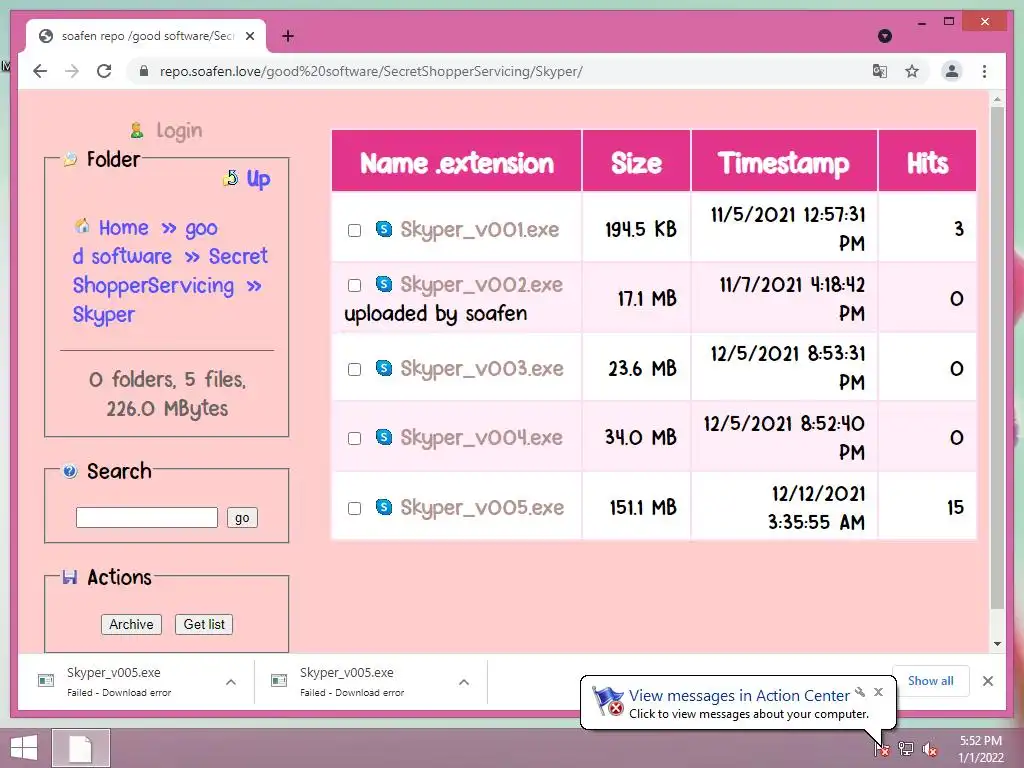The width and height of the screenshot is (1024, 768).
Task: Check the Skyper_v005.exe checkbox
Action: tap(355, 508)
